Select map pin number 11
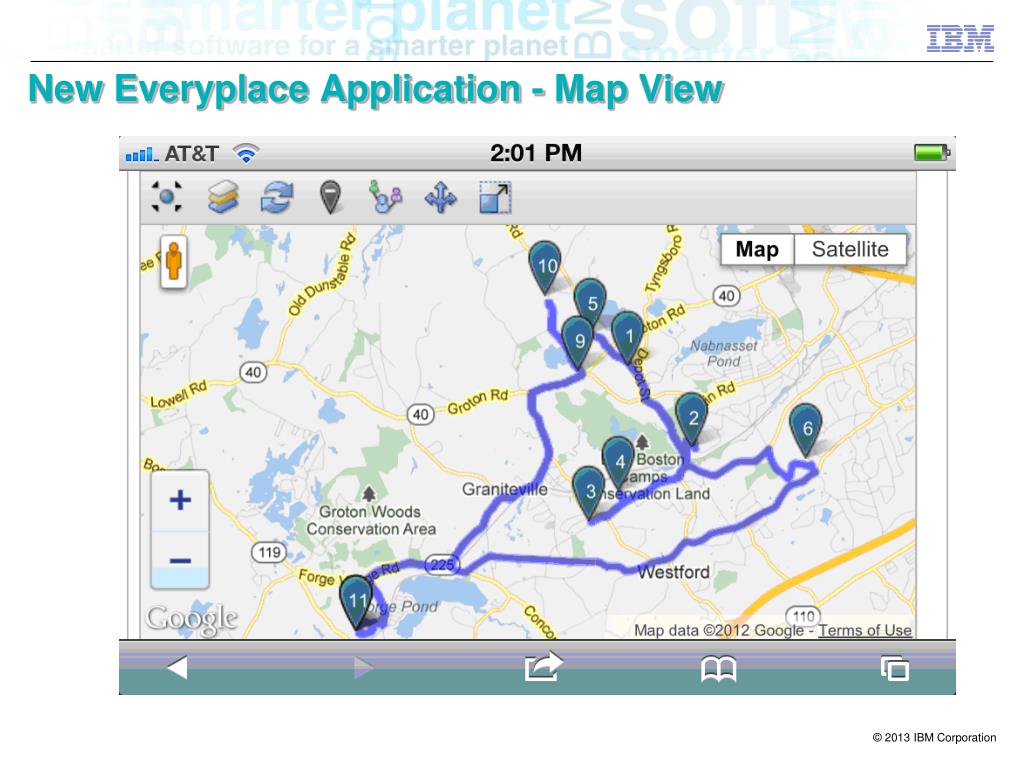The image size is (1024, 768). click(357, 601)
